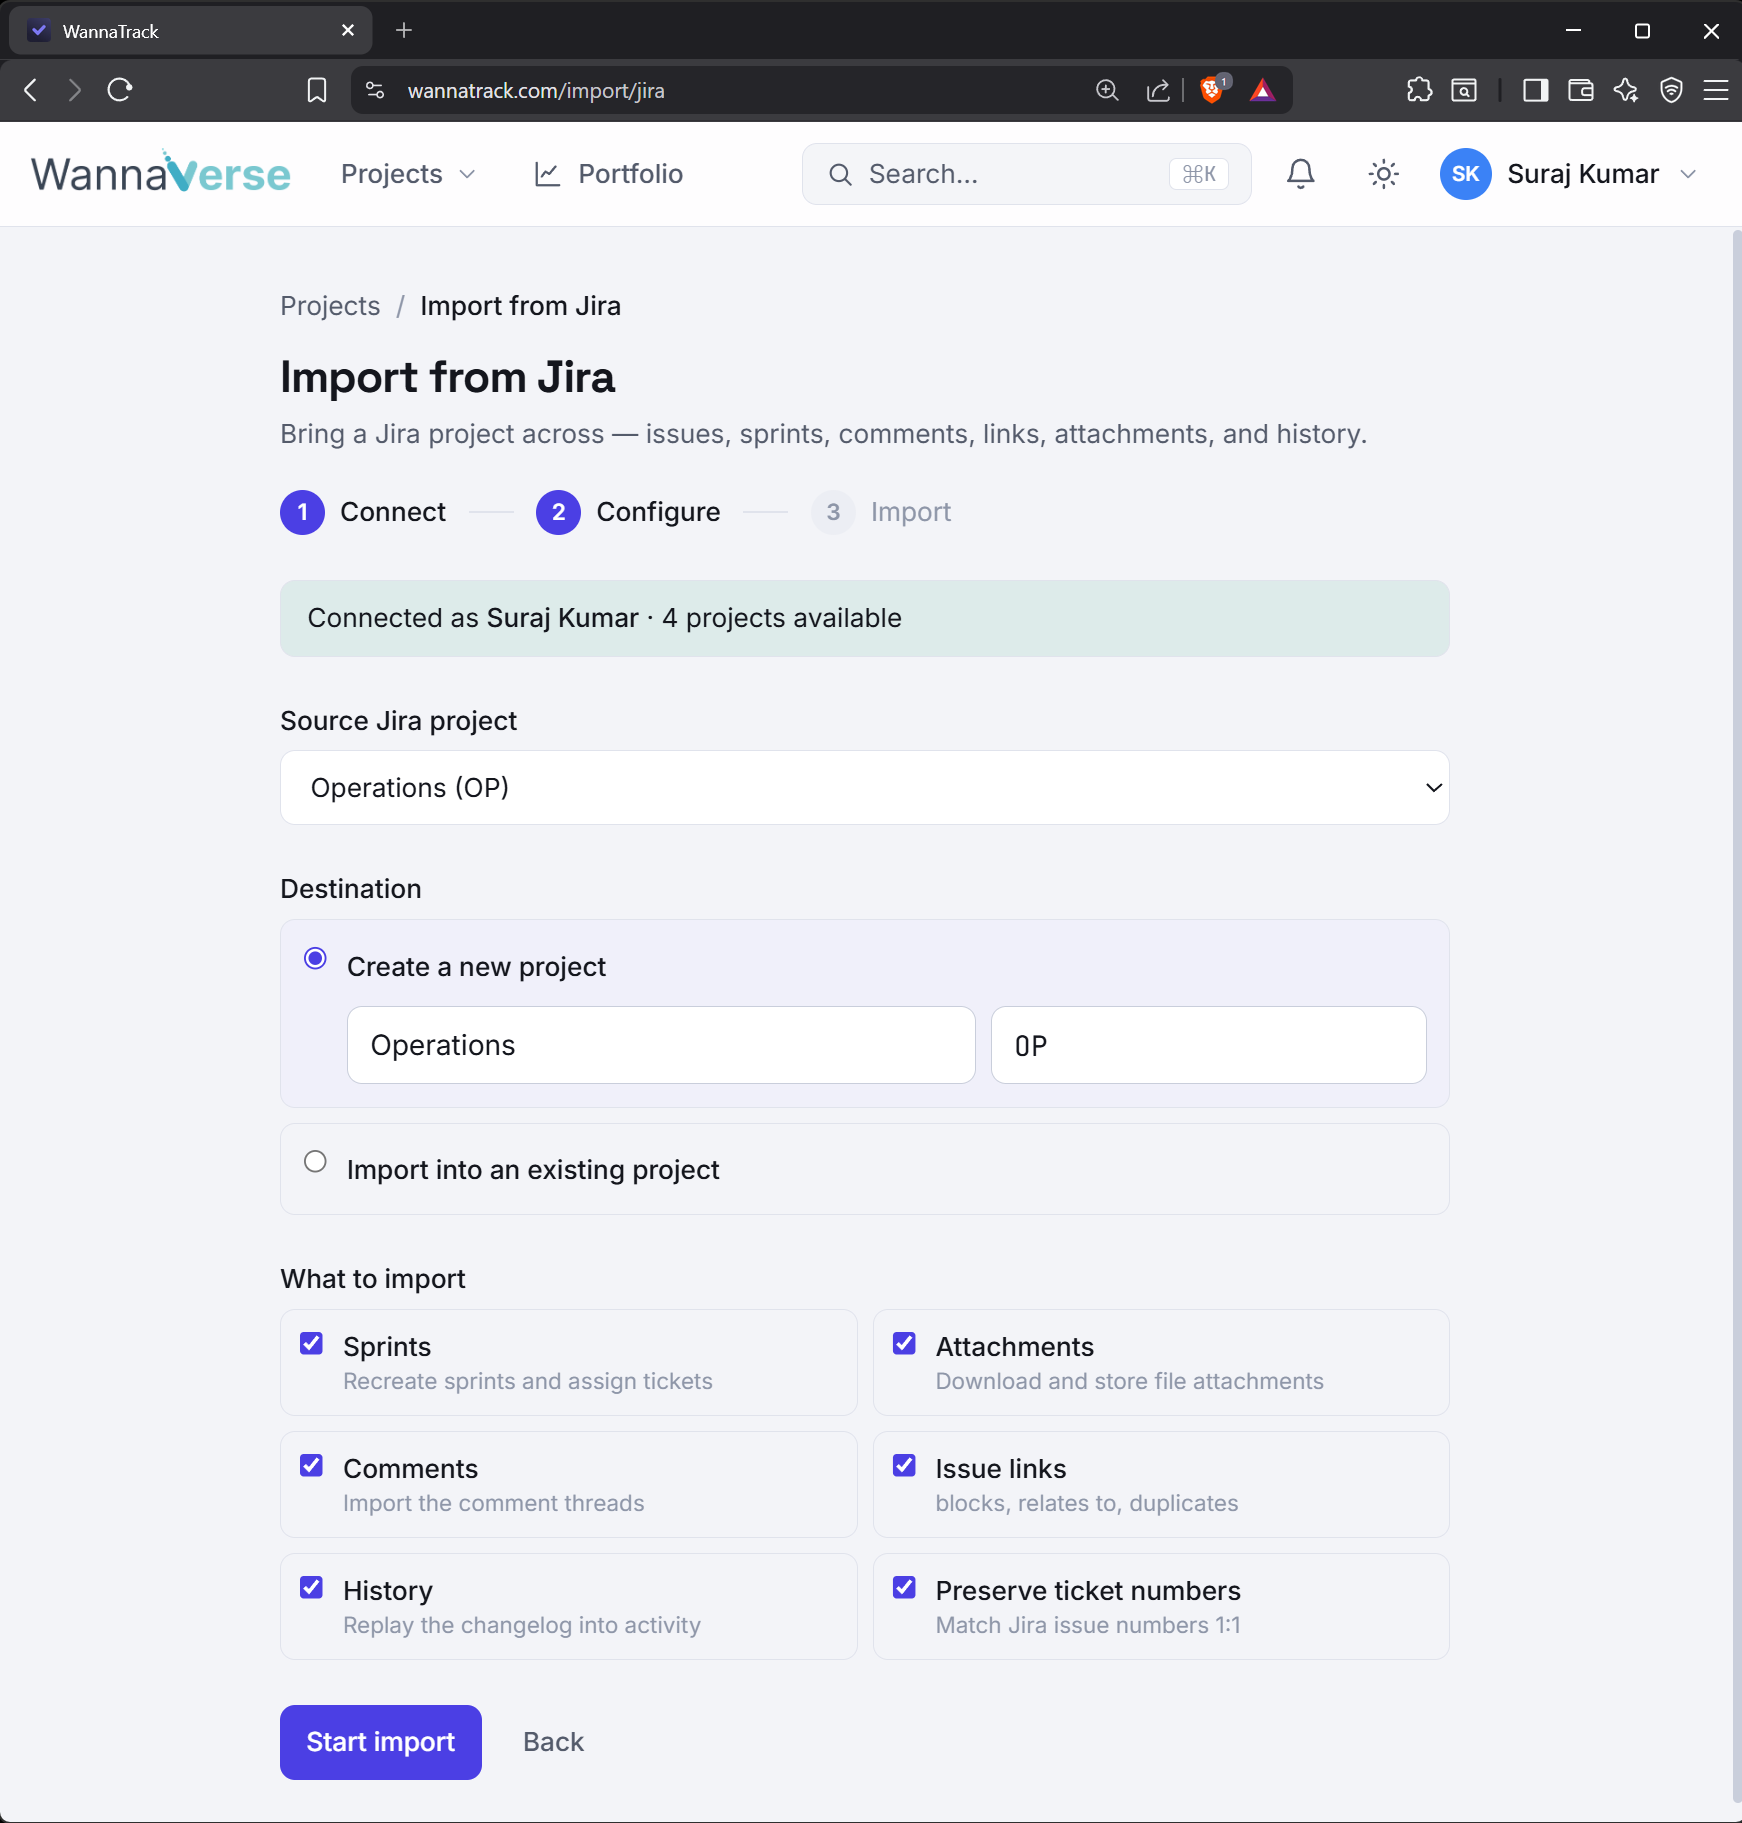This screenshot has width=1742, height=1823.
Task: Expand the Projects menu
Action: pyautogui.click(x=408, y=174)
